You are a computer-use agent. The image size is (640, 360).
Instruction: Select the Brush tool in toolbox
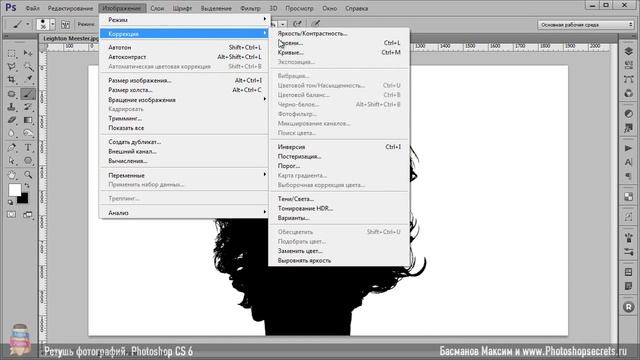(x=28, y=94)
